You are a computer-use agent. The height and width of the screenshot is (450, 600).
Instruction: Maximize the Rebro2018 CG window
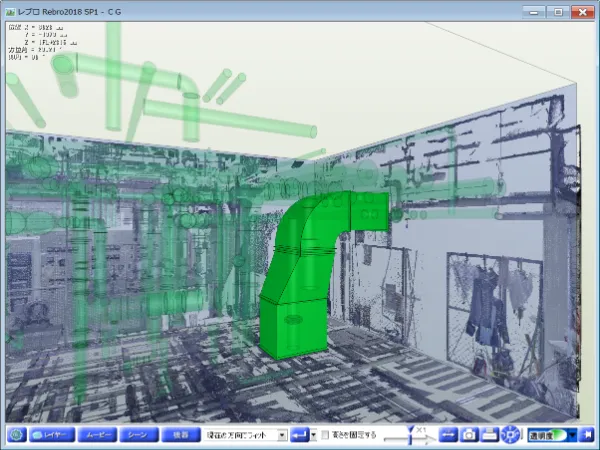(556, 11)
